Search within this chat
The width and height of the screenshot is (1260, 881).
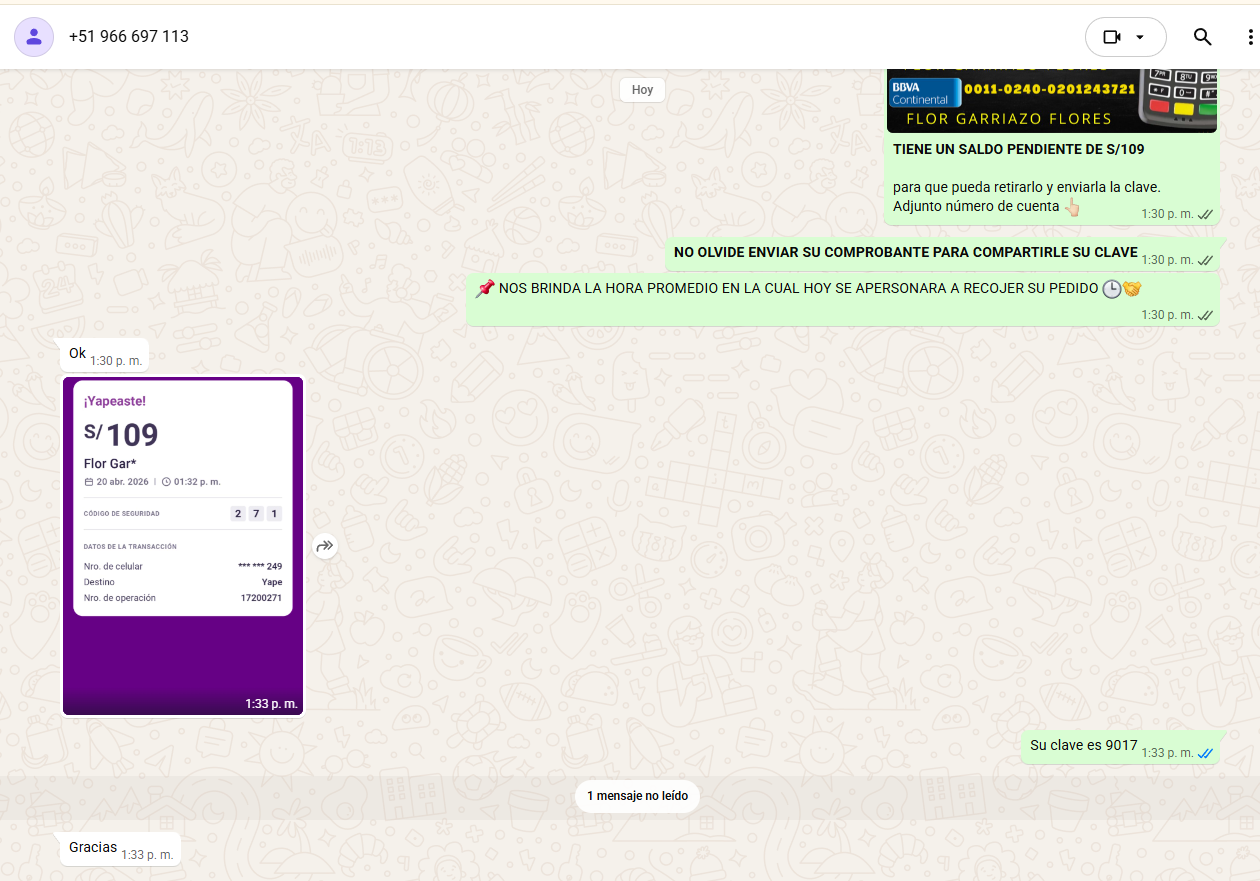click(1202, 37)
